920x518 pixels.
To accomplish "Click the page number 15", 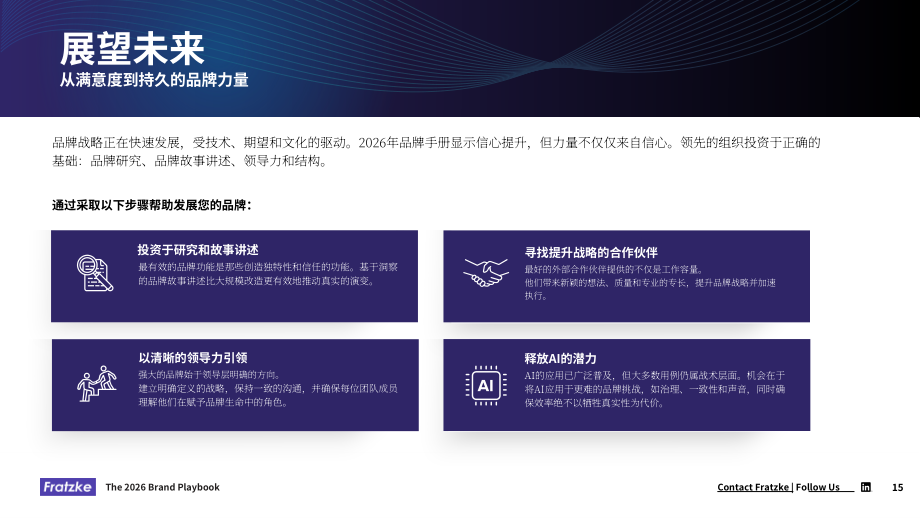I will pyautogui.click(x=897, y=487).
